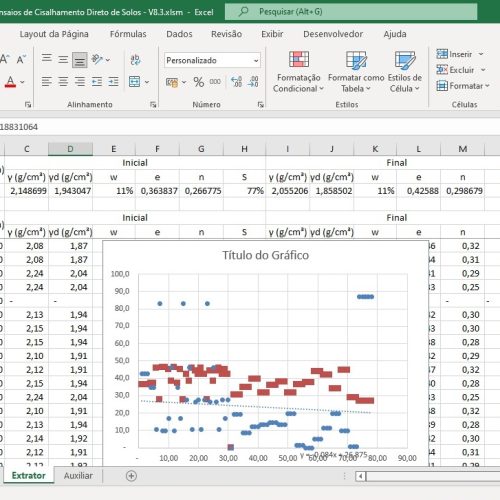Select cell with value 2,055206
This screenshot has width=500, height=500.
[288, 191]
